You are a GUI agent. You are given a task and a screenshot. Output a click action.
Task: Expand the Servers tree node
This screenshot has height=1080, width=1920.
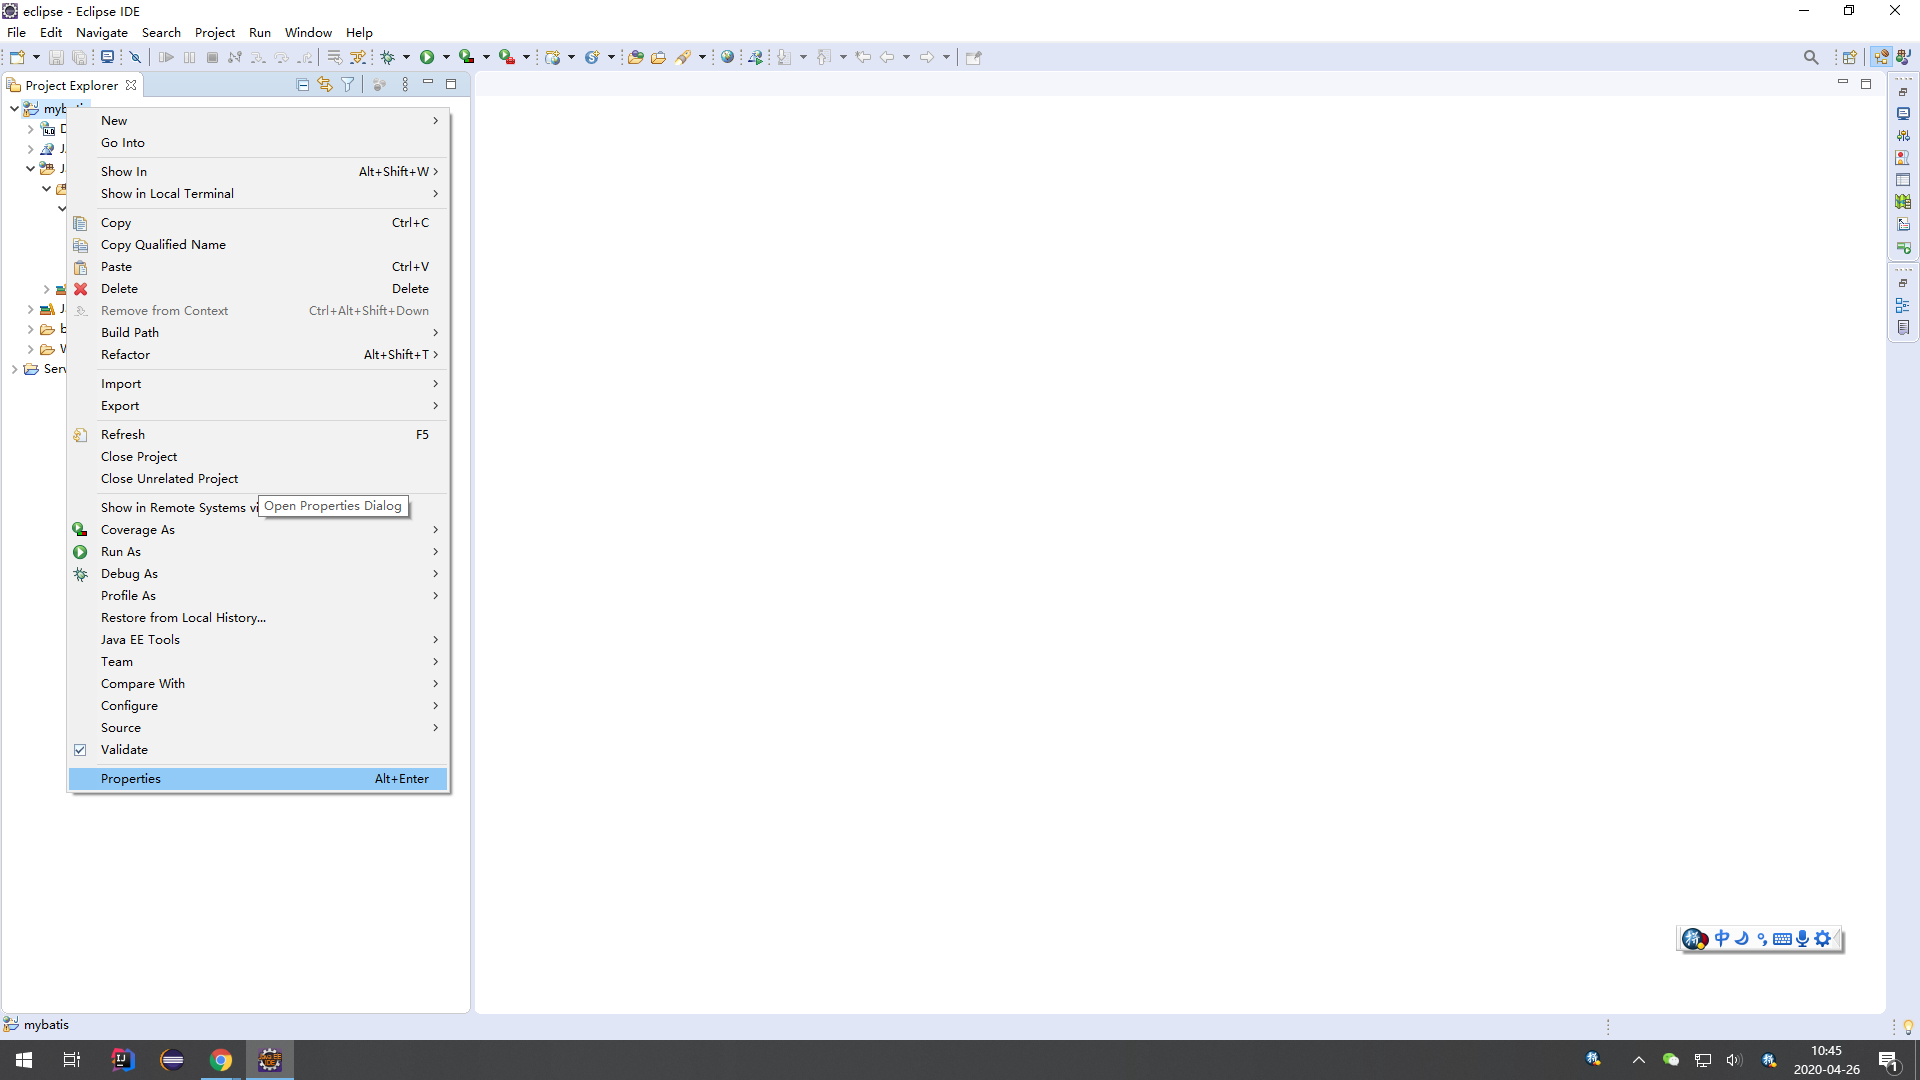pyautogui.click(x=15, y=369)
